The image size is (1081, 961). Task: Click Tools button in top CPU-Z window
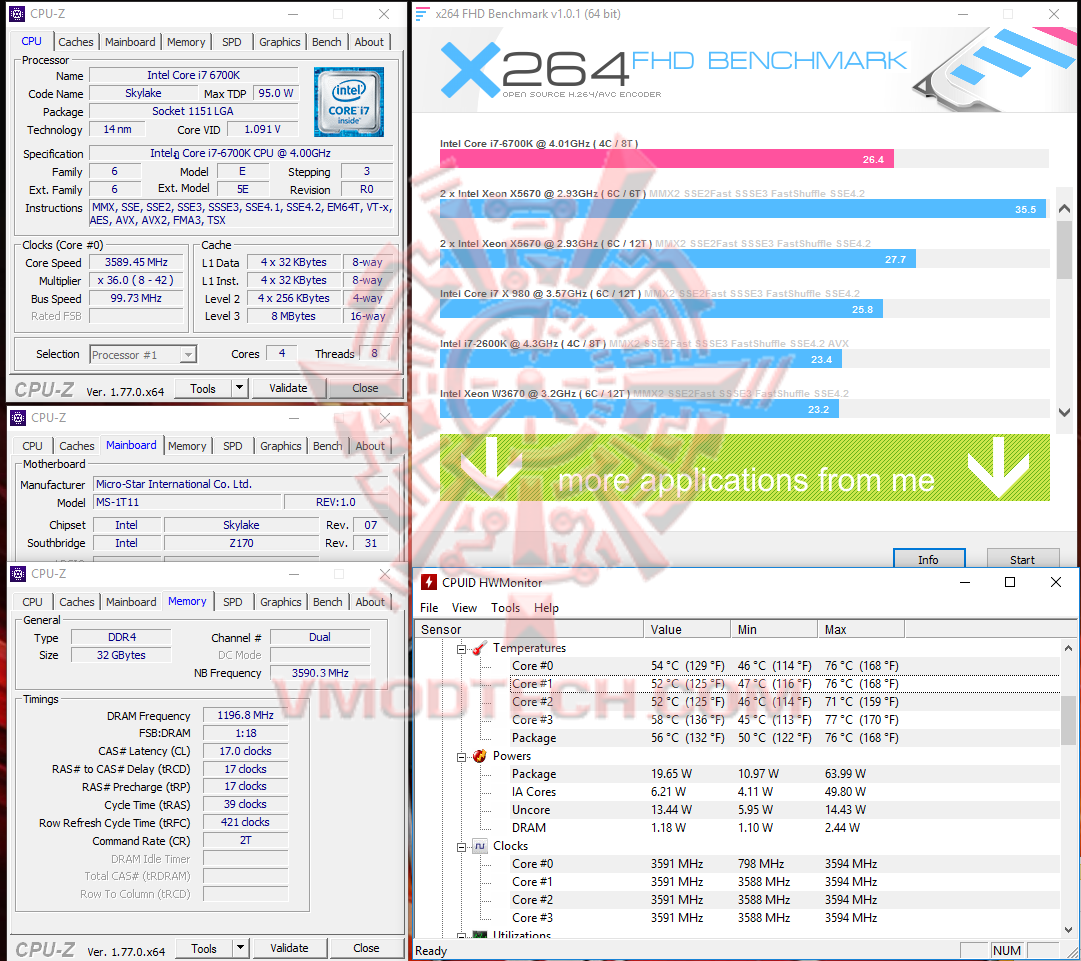tap(203, 388)
